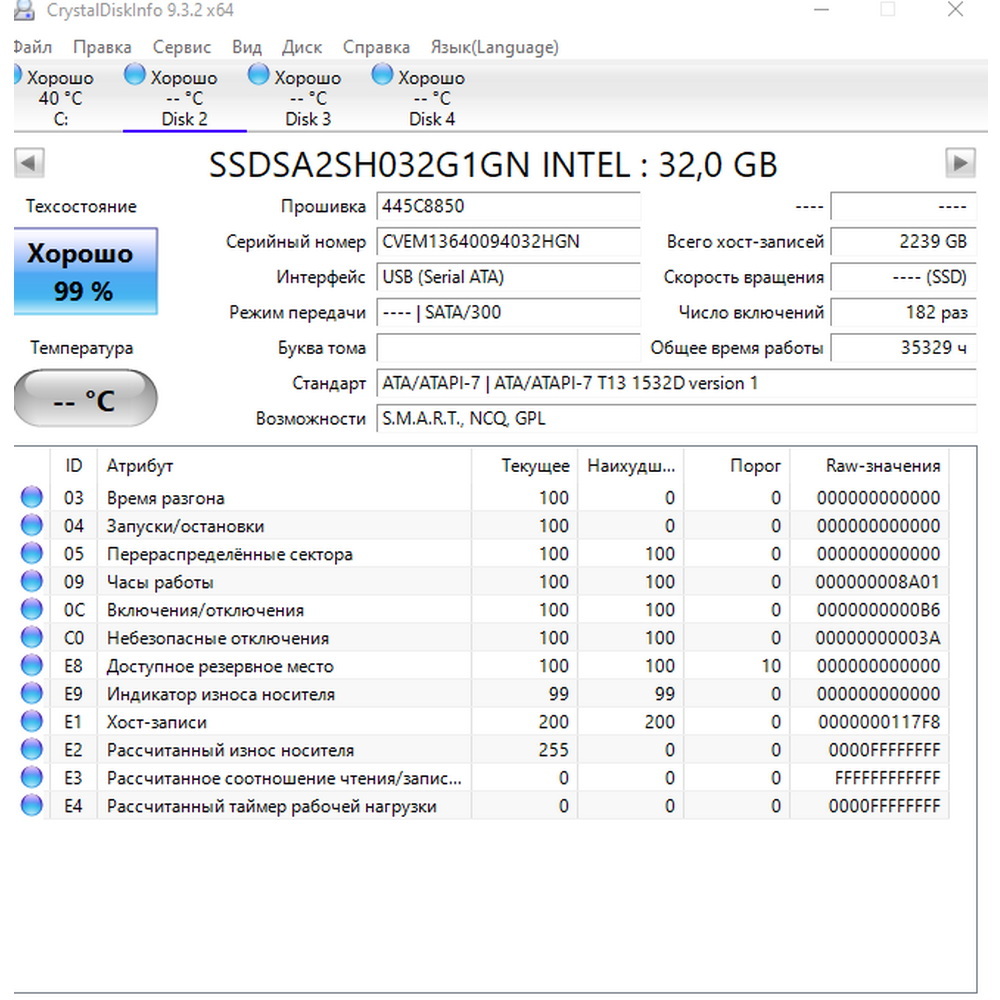Click status orb for E3 соотношение чтения/записи
This screenshot has width=1000, height=1000.
coord(32,777)
